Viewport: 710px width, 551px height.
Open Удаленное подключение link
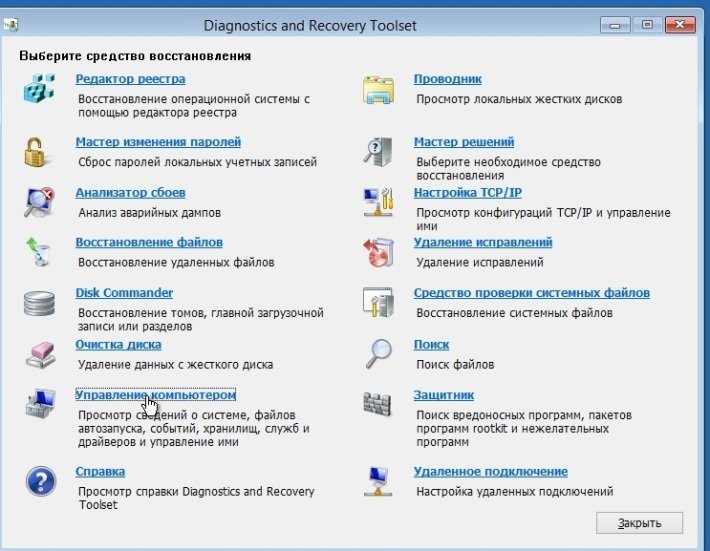tap(490, 471)
